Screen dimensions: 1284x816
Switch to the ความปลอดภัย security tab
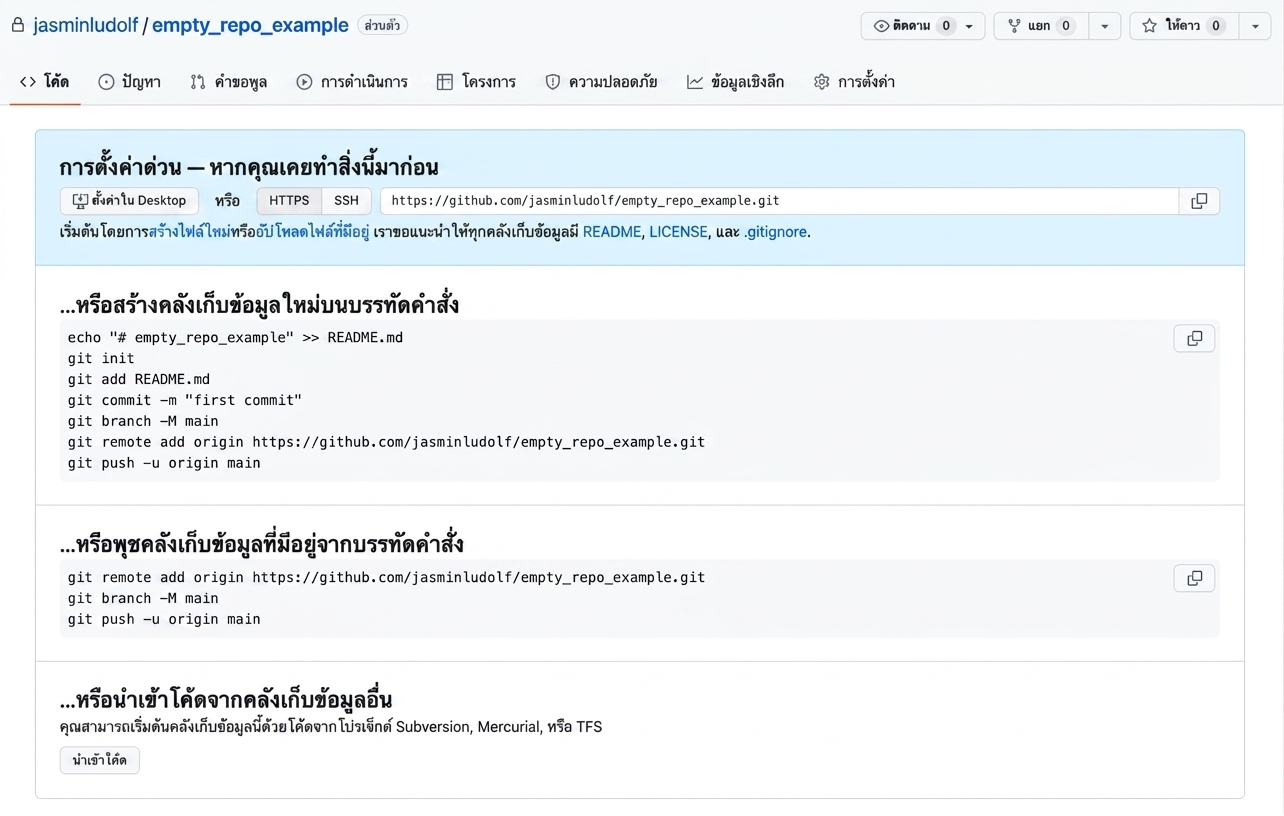[601, 82]
